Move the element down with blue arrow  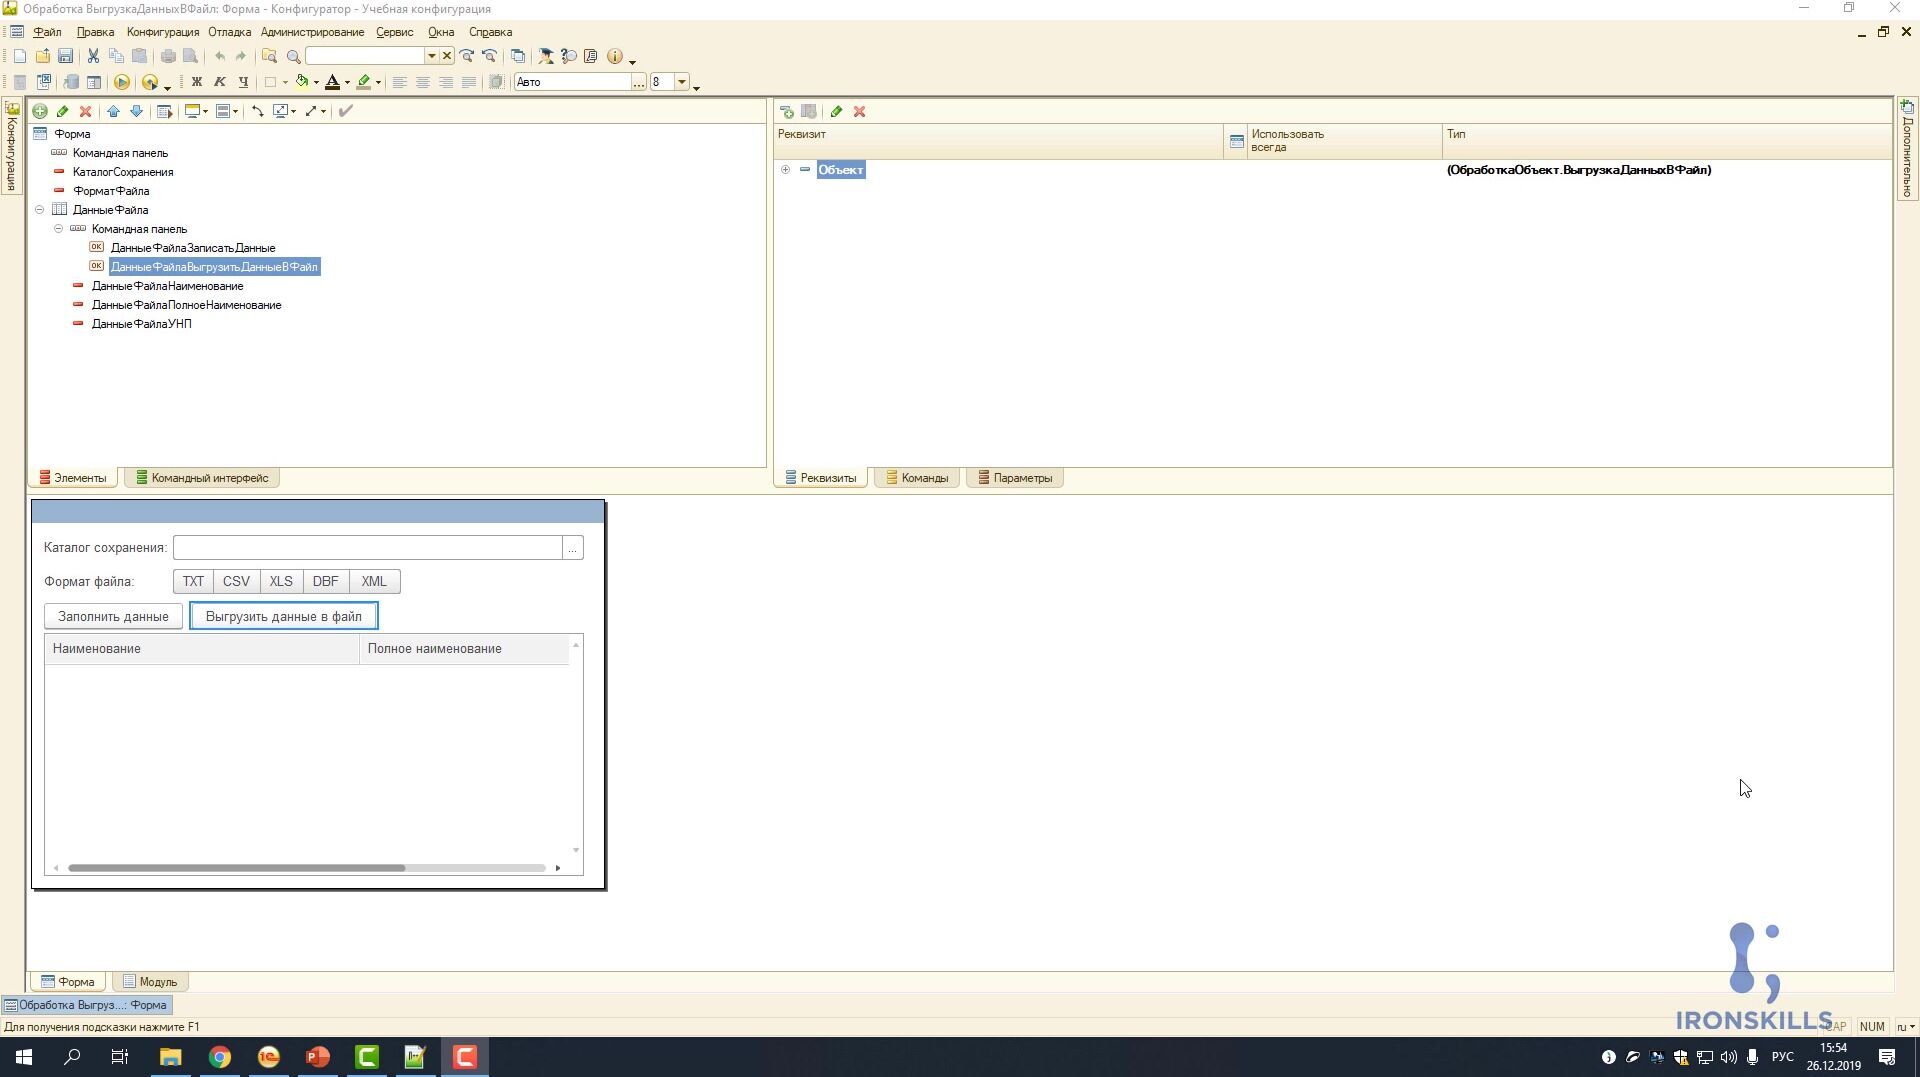pos(136,111)
